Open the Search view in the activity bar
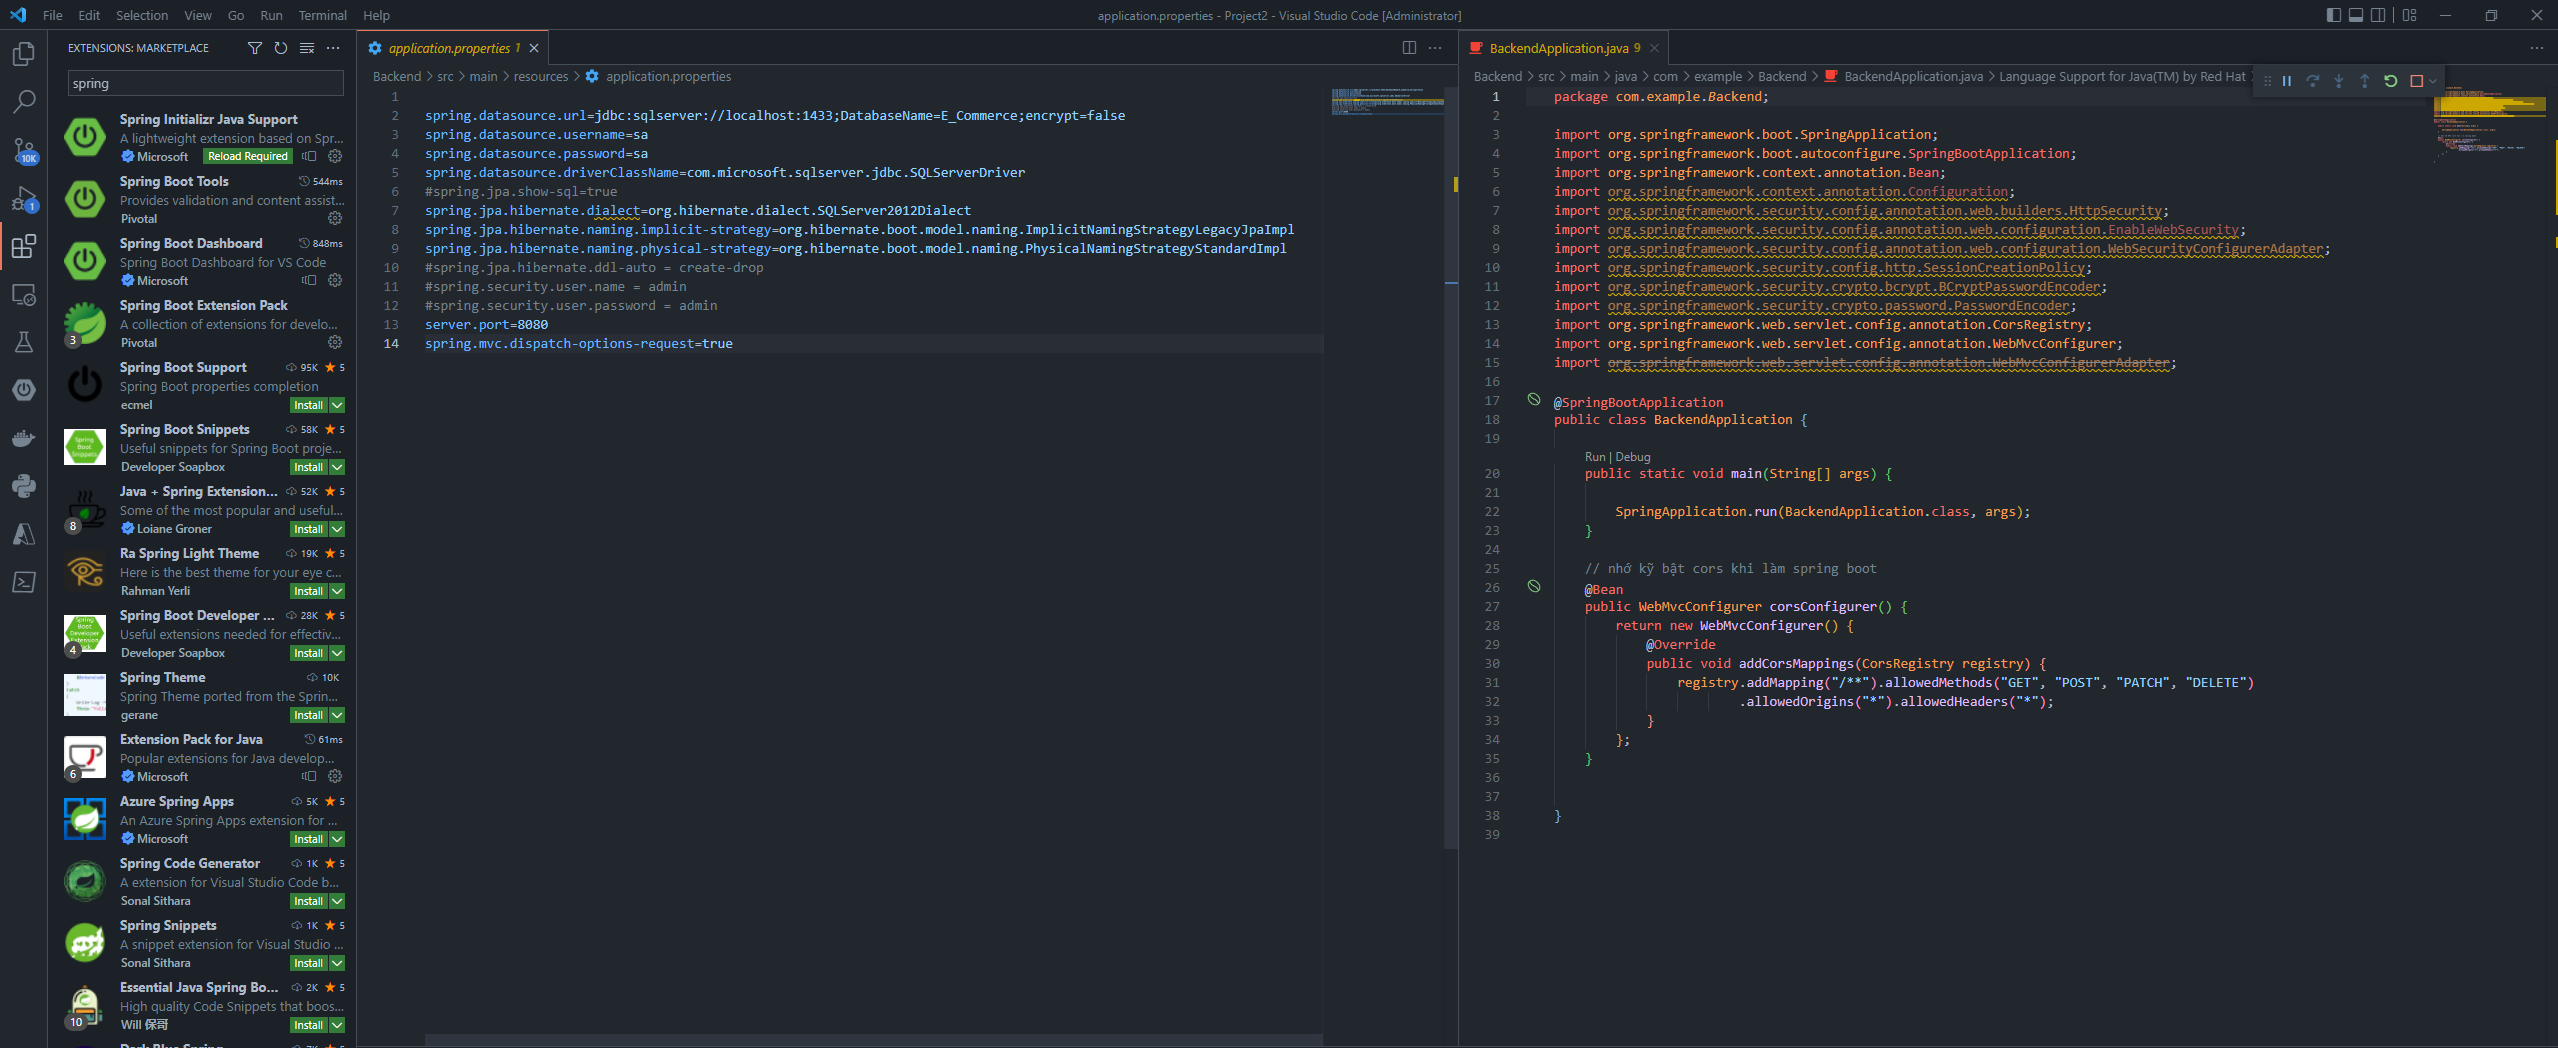2558x1048 pixels. [x=24, y=100]
